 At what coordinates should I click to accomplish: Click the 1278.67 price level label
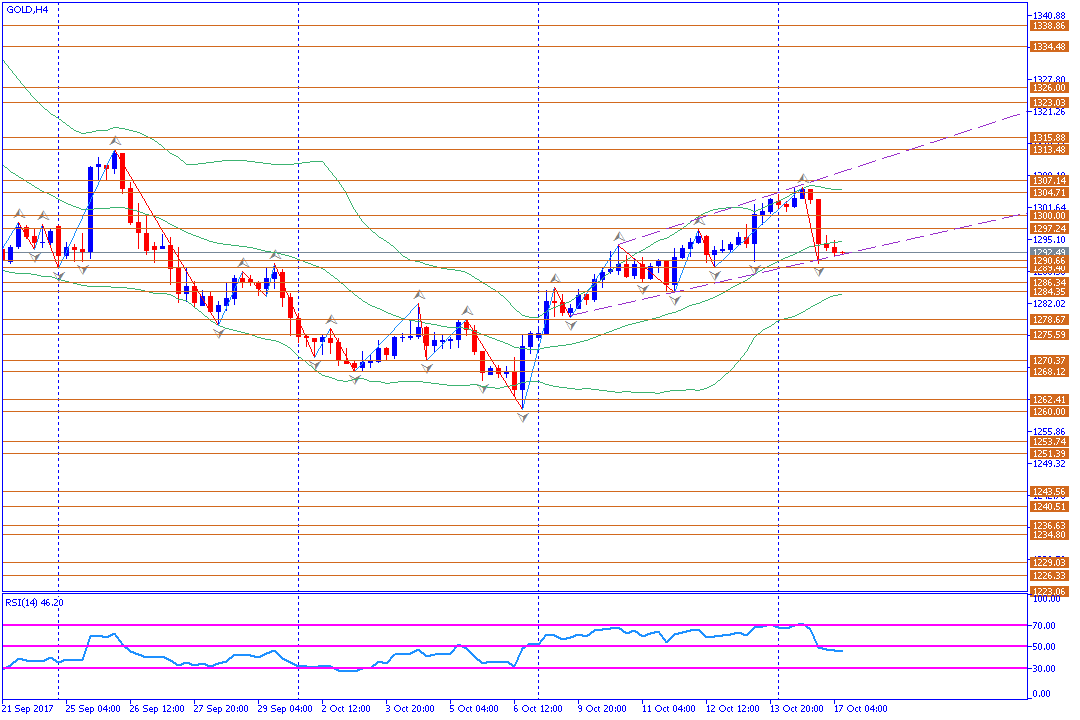point(1049,320)
